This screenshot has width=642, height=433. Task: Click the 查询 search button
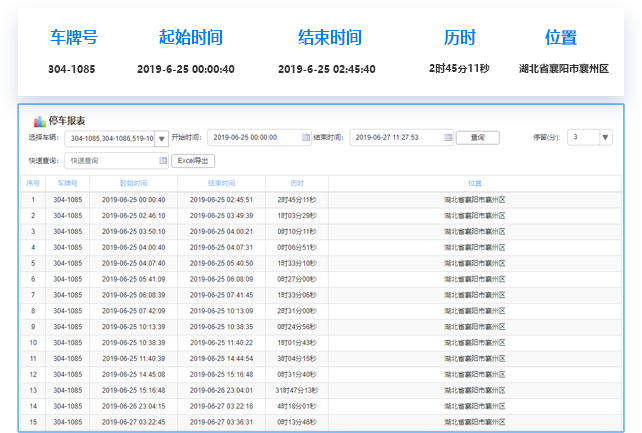click(477, 138)
